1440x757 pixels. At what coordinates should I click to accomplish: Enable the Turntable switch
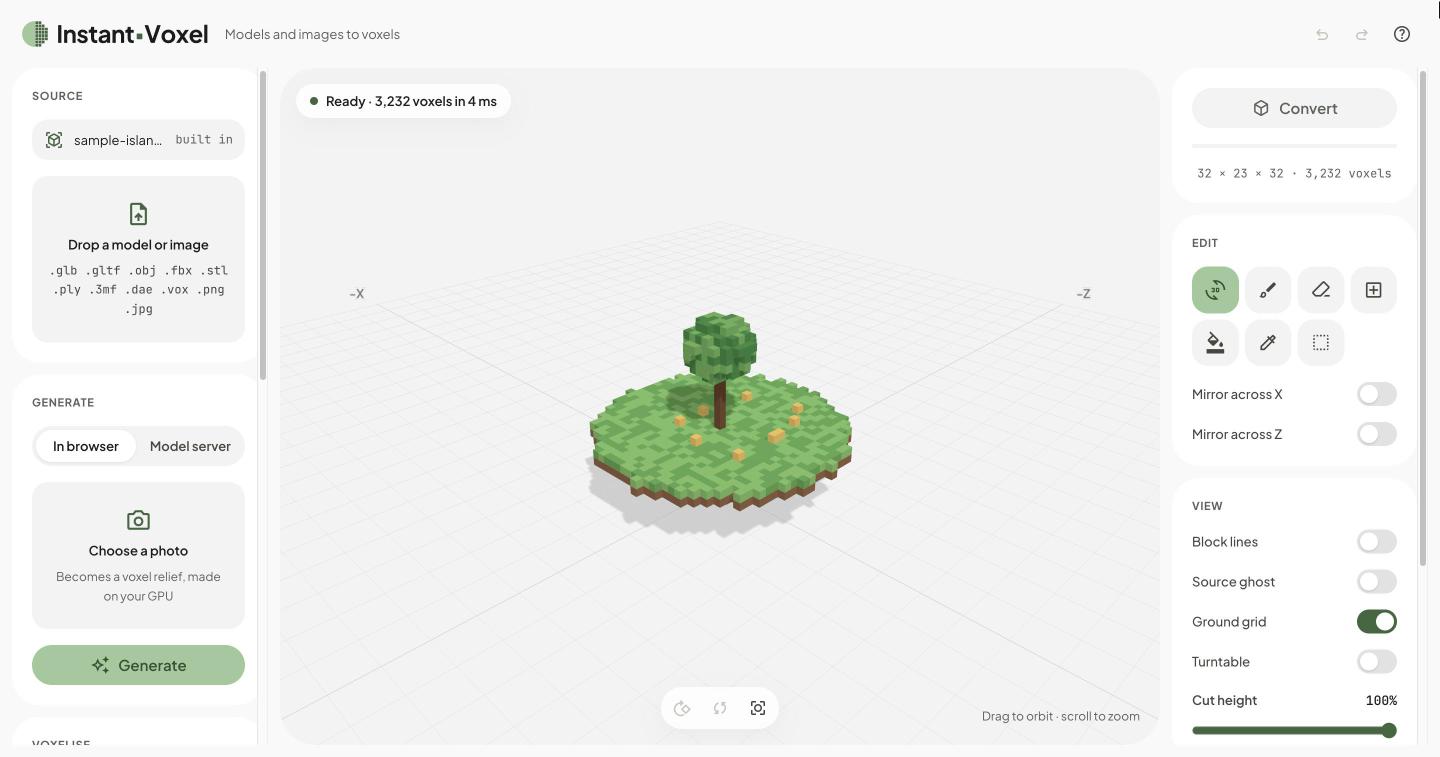1377,662
